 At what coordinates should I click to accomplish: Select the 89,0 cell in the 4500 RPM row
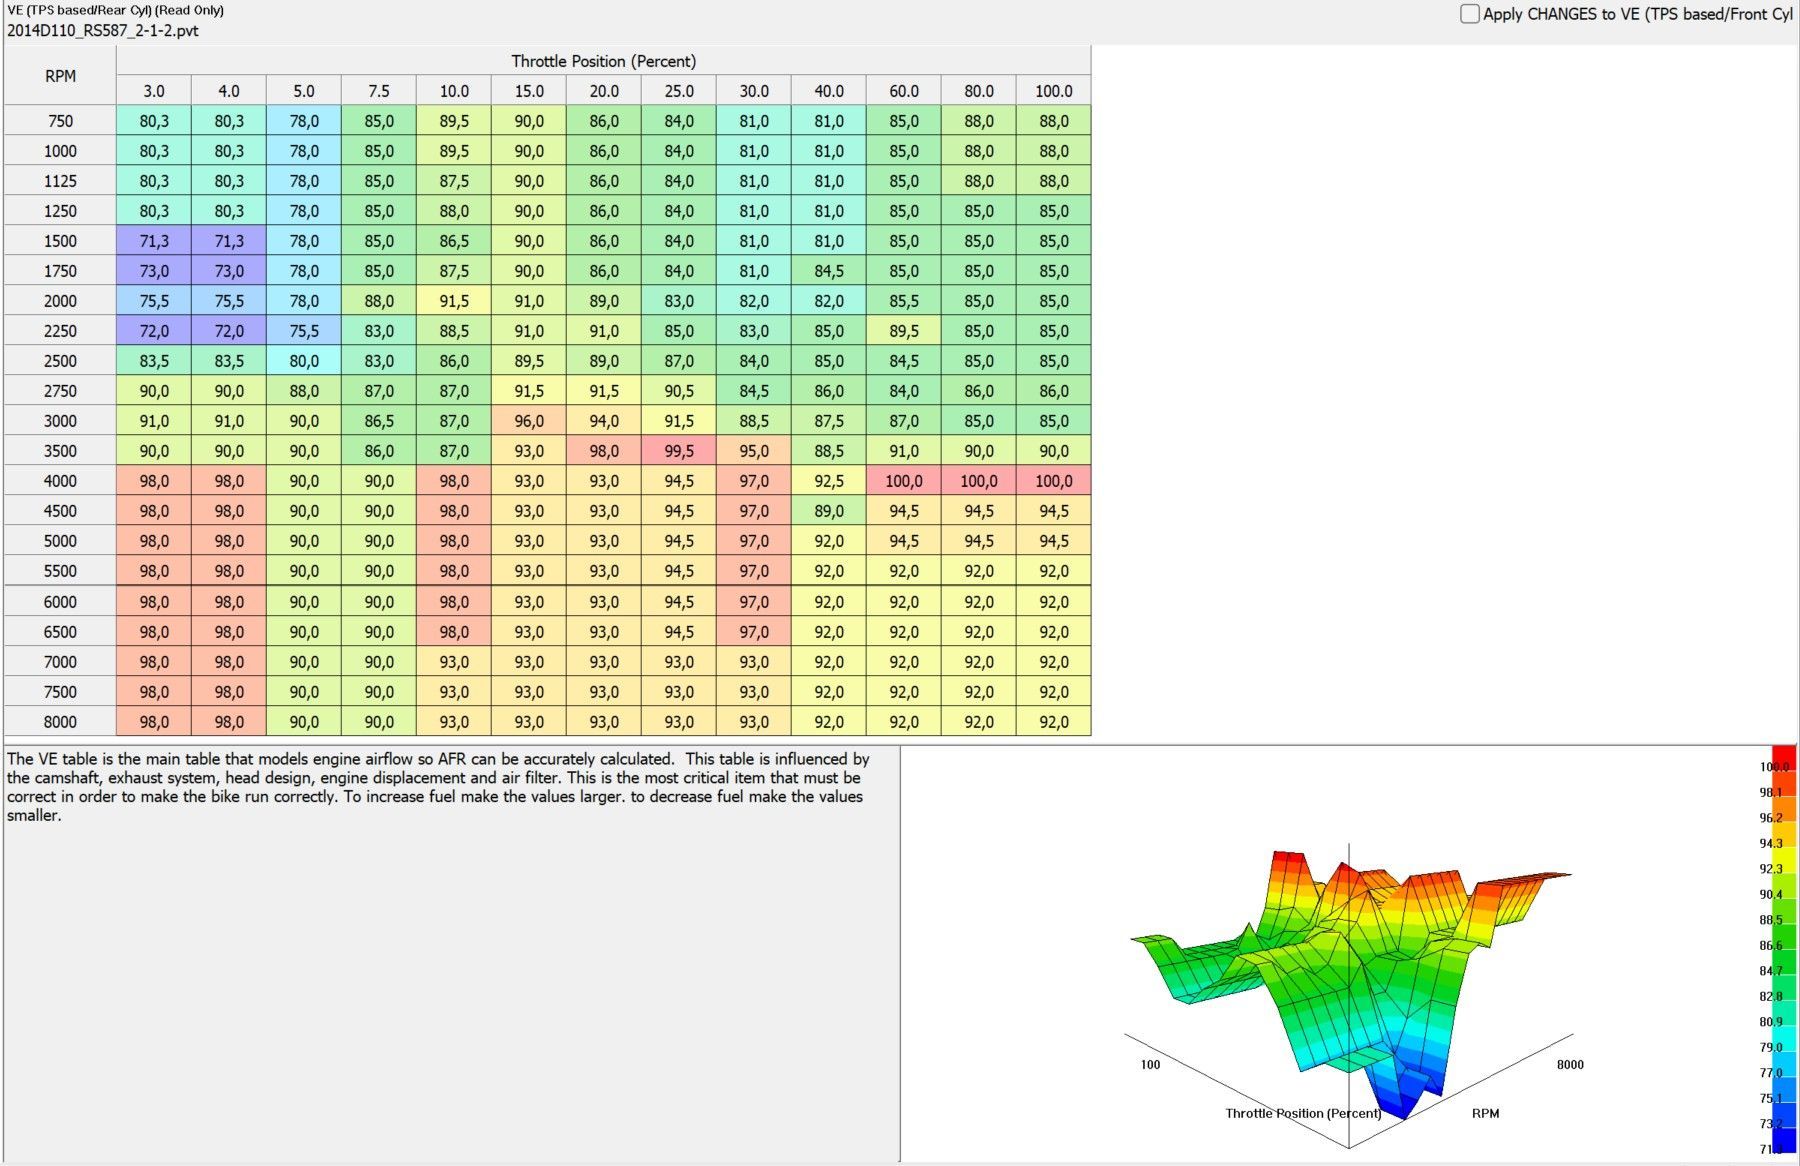[829, 511]
